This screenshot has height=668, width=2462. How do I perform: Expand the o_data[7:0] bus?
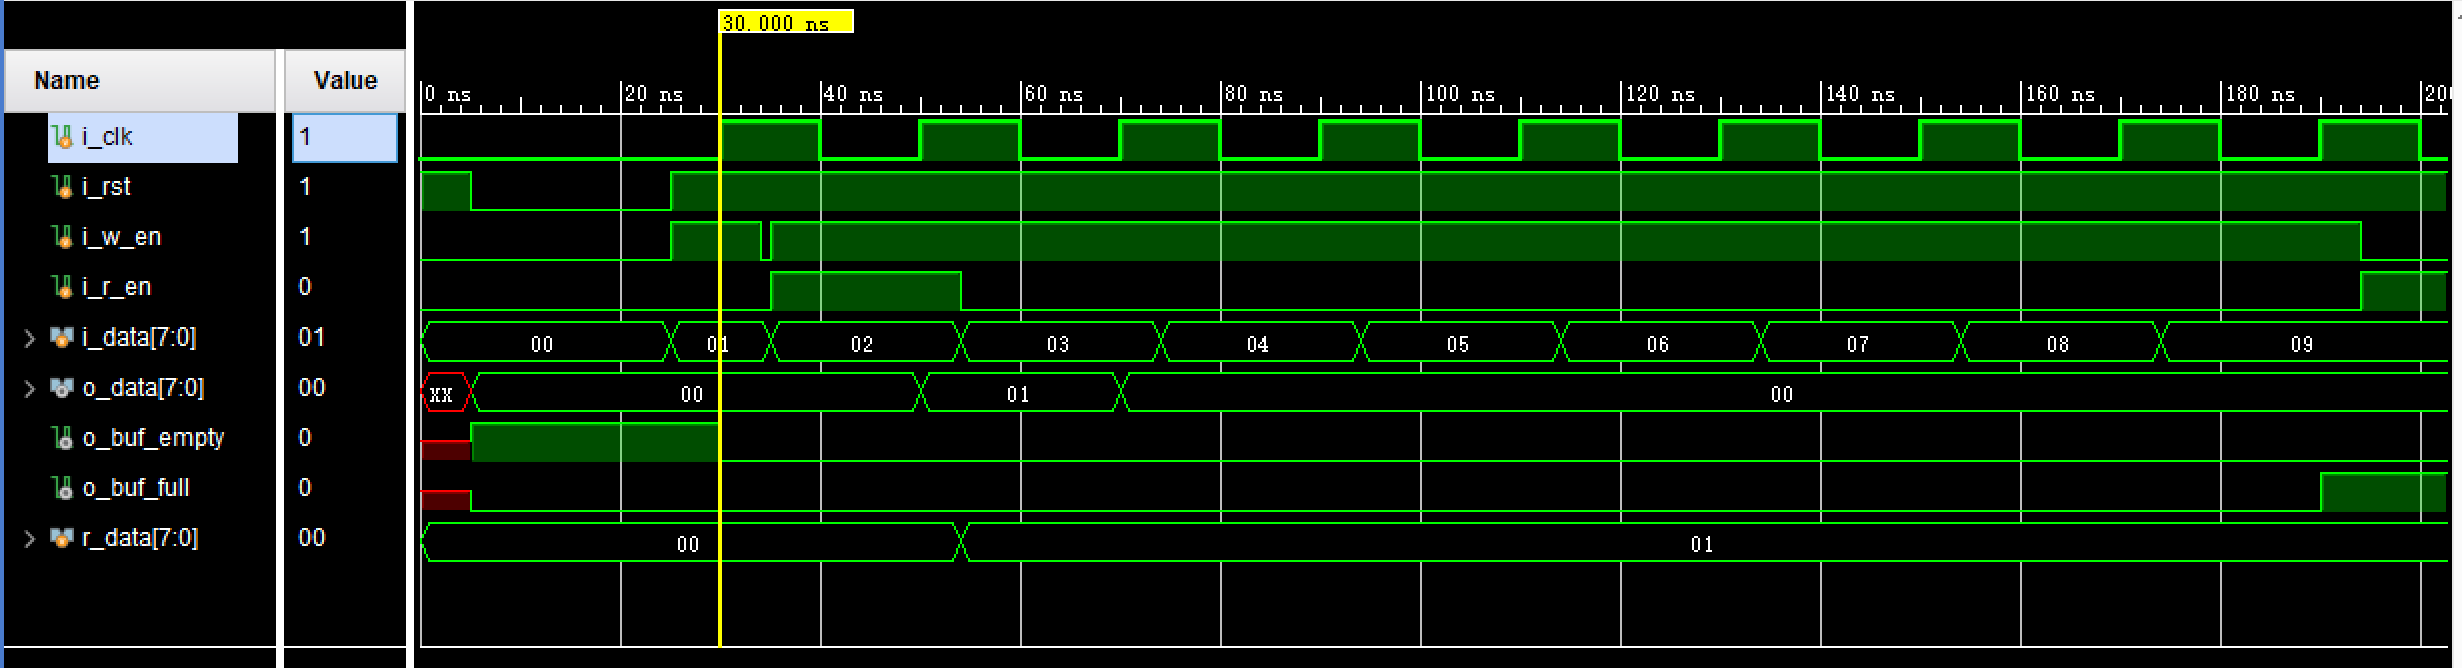[x=30, y=388]
